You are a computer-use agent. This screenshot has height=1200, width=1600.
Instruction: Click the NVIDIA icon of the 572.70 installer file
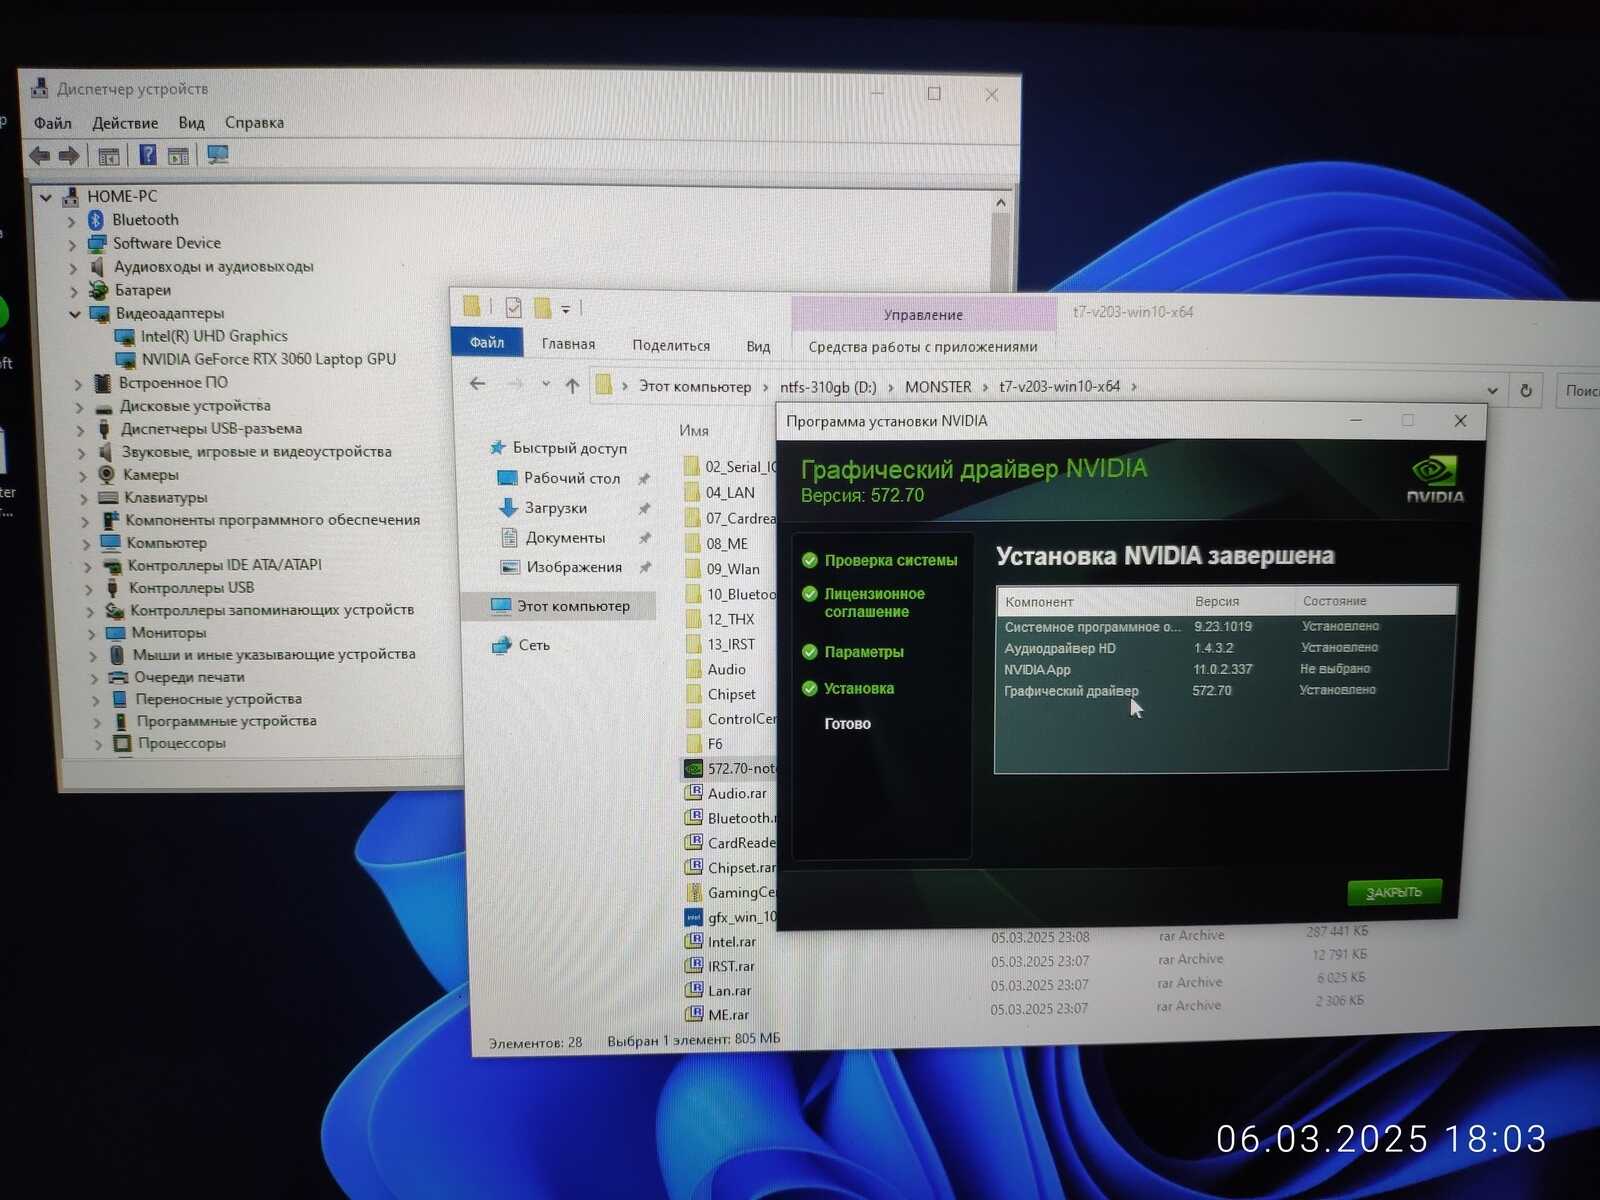click(x=693, y=769)
